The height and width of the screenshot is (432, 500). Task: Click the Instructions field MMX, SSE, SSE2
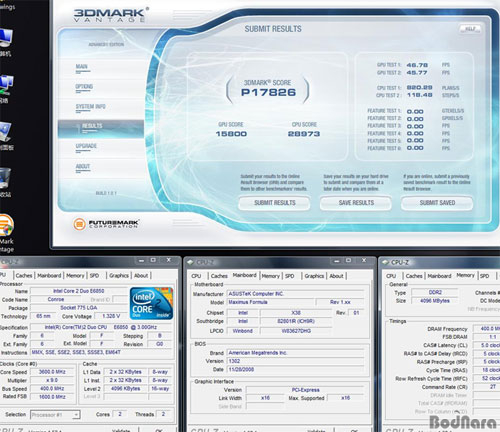pos(102,352)
